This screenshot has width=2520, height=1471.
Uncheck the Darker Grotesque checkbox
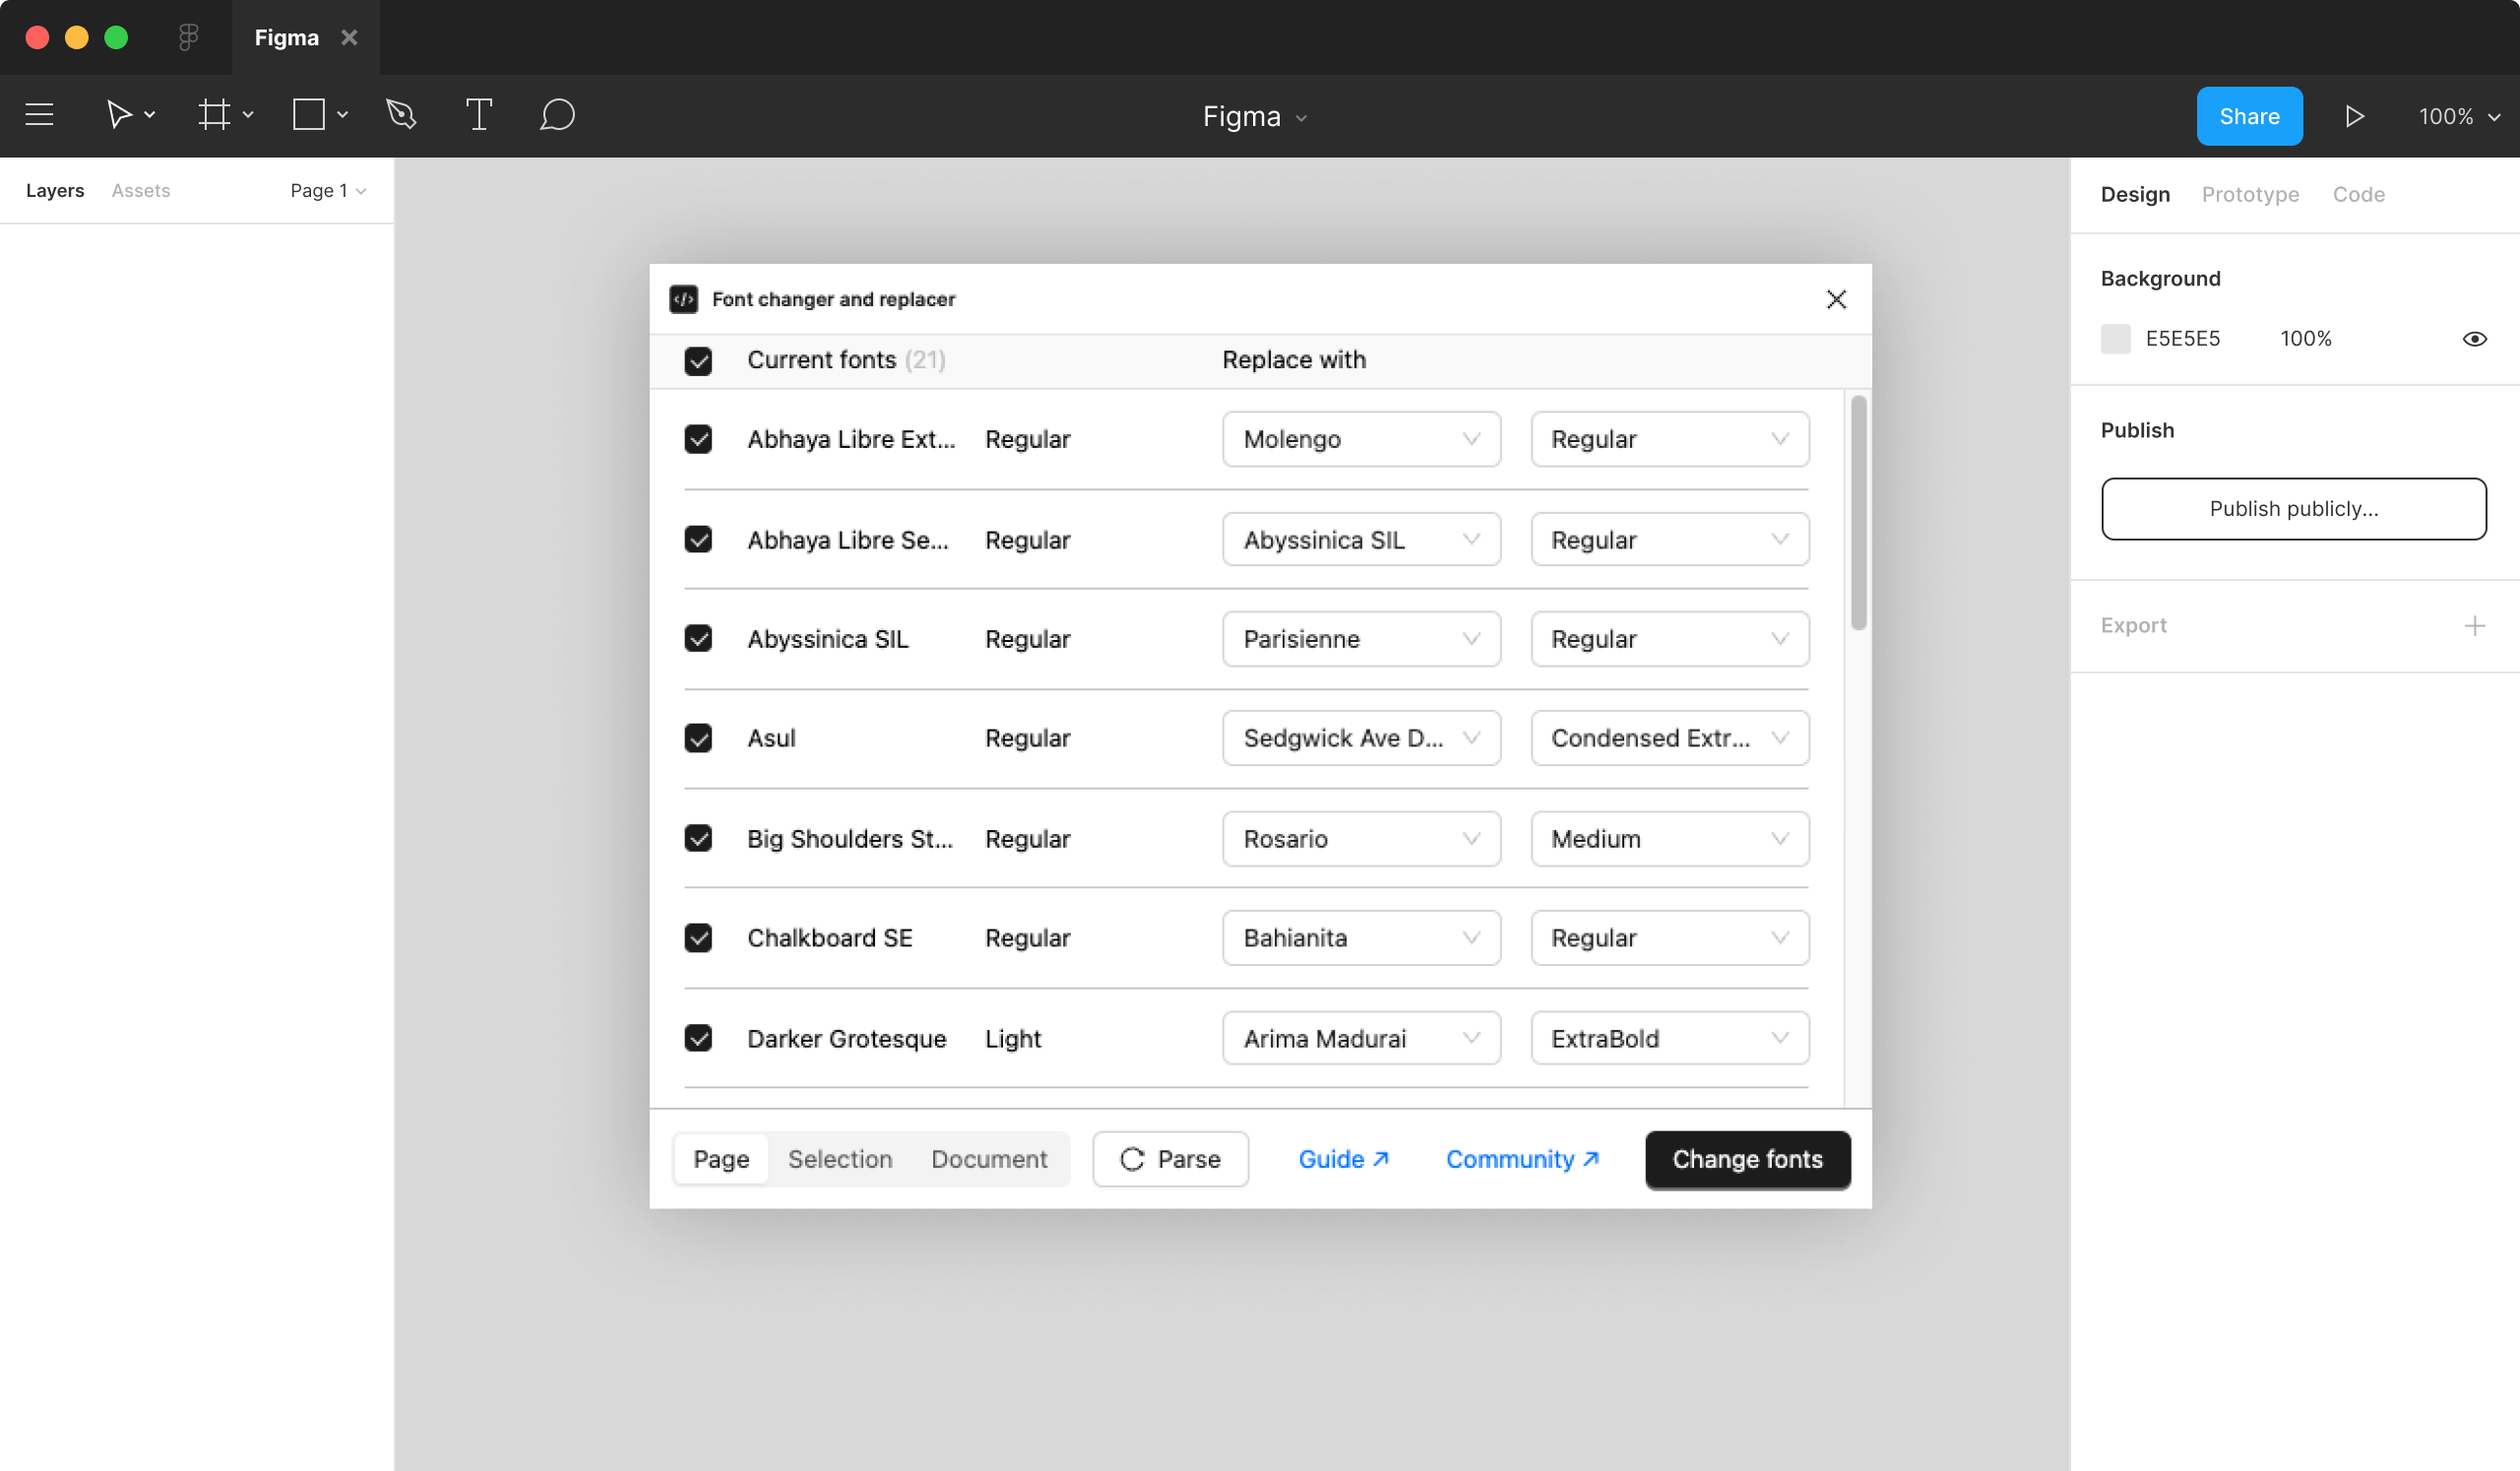698,1038
